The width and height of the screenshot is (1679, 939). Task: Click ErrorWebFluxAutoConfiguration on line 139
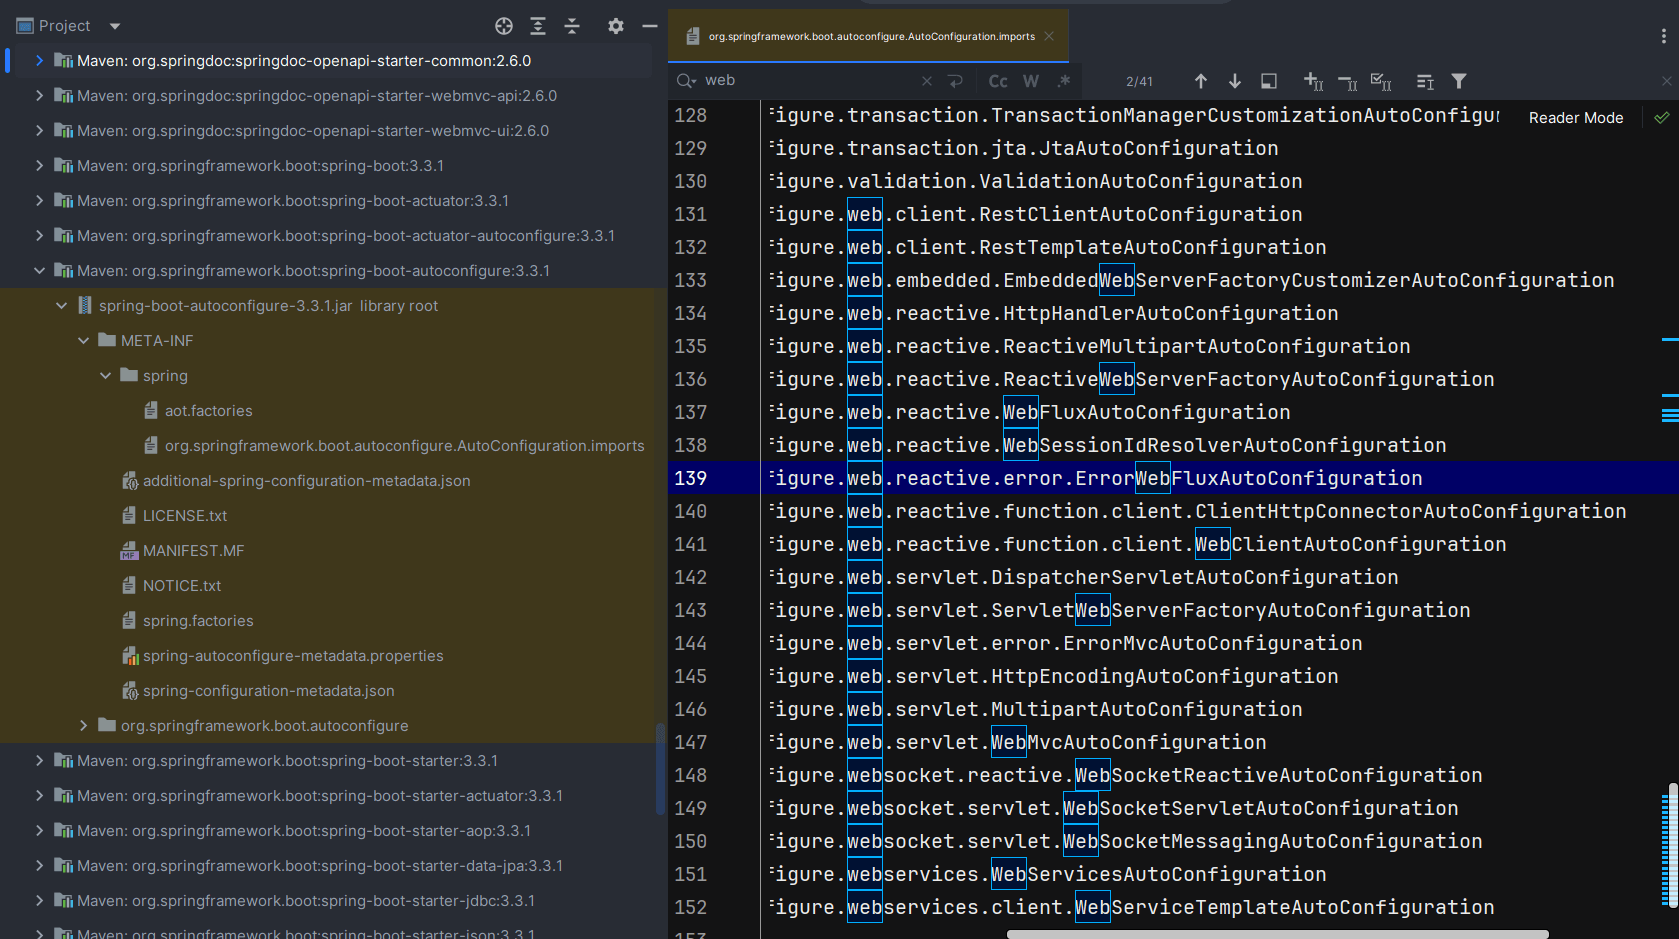pos(1249,478)
